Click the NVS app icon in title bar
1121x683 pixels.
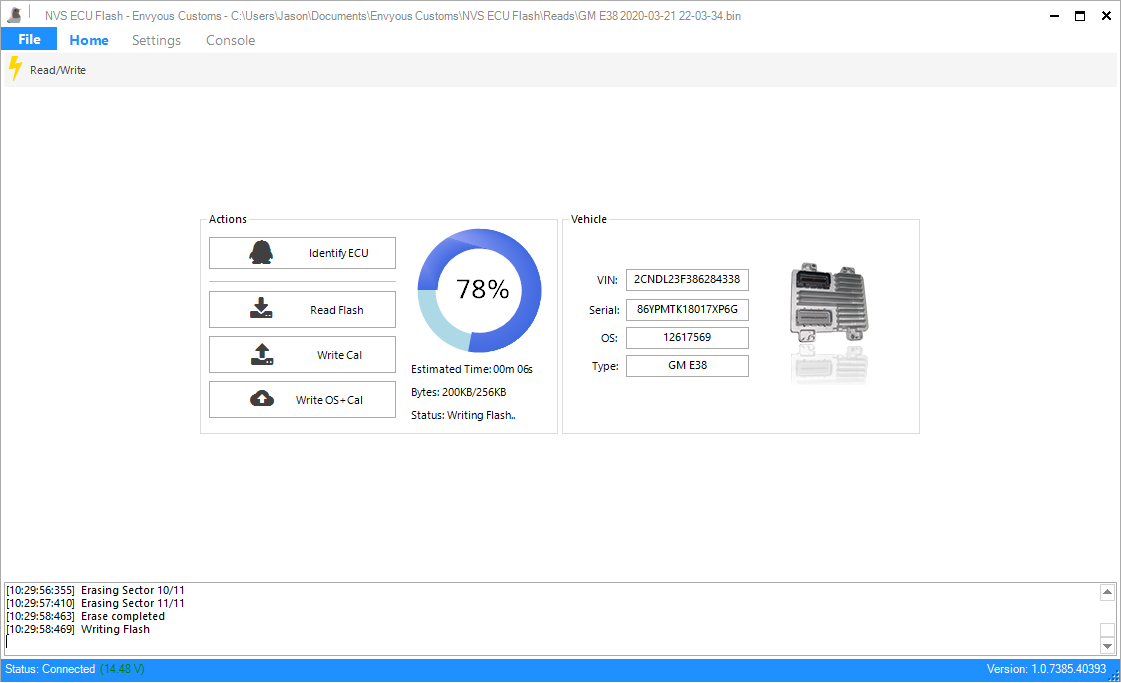tap(14, 14)
